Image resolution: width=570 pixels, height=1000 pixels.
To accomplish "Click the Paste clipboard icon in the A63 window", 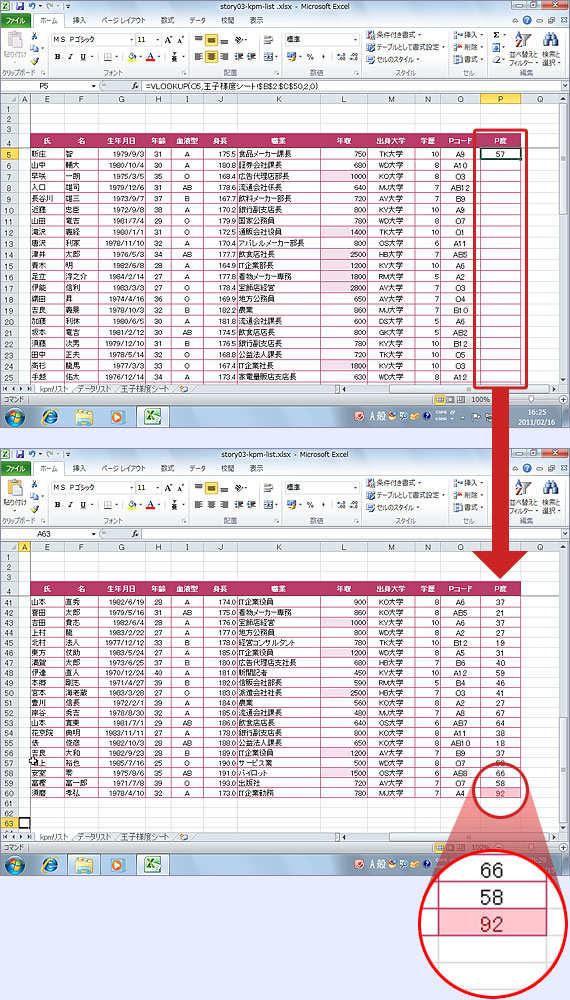I will [x=14, y=489].
